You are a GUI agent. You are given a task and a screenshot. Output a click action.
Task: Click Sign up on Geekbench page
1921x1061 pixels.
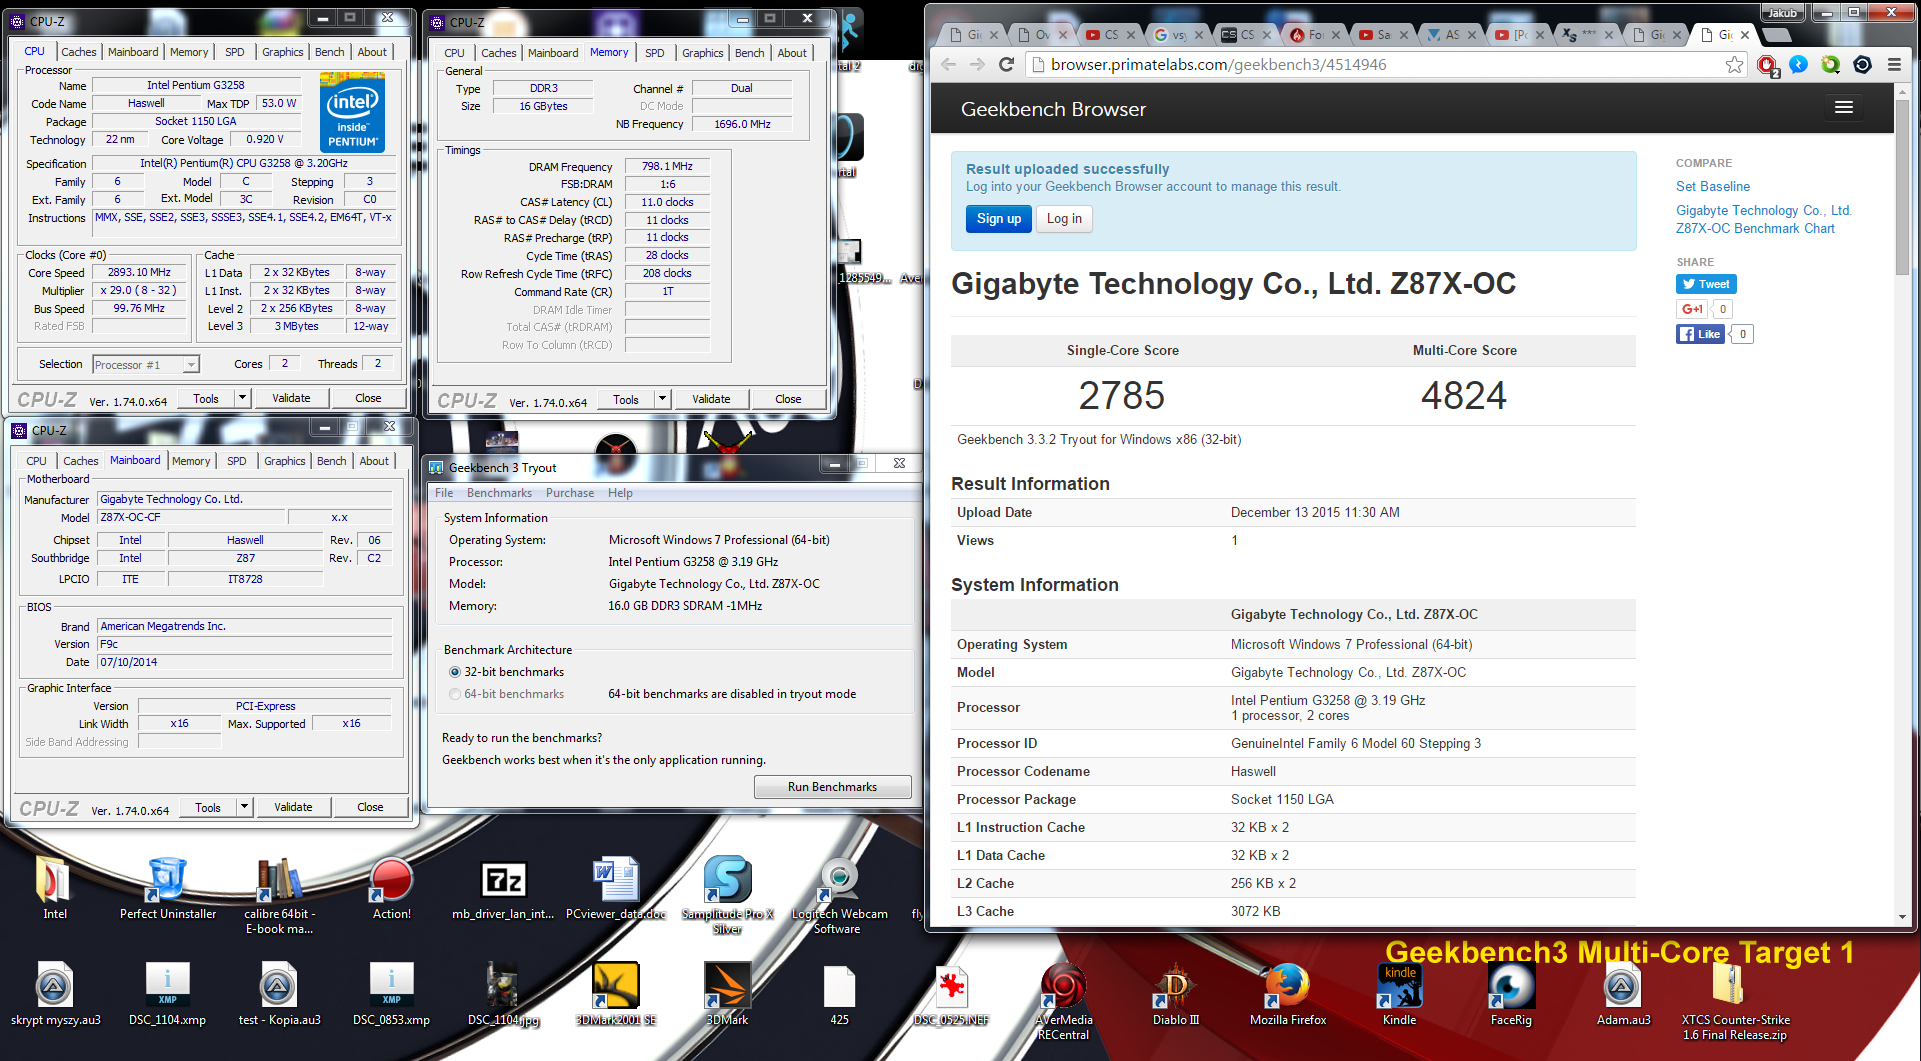click(999, 219)
